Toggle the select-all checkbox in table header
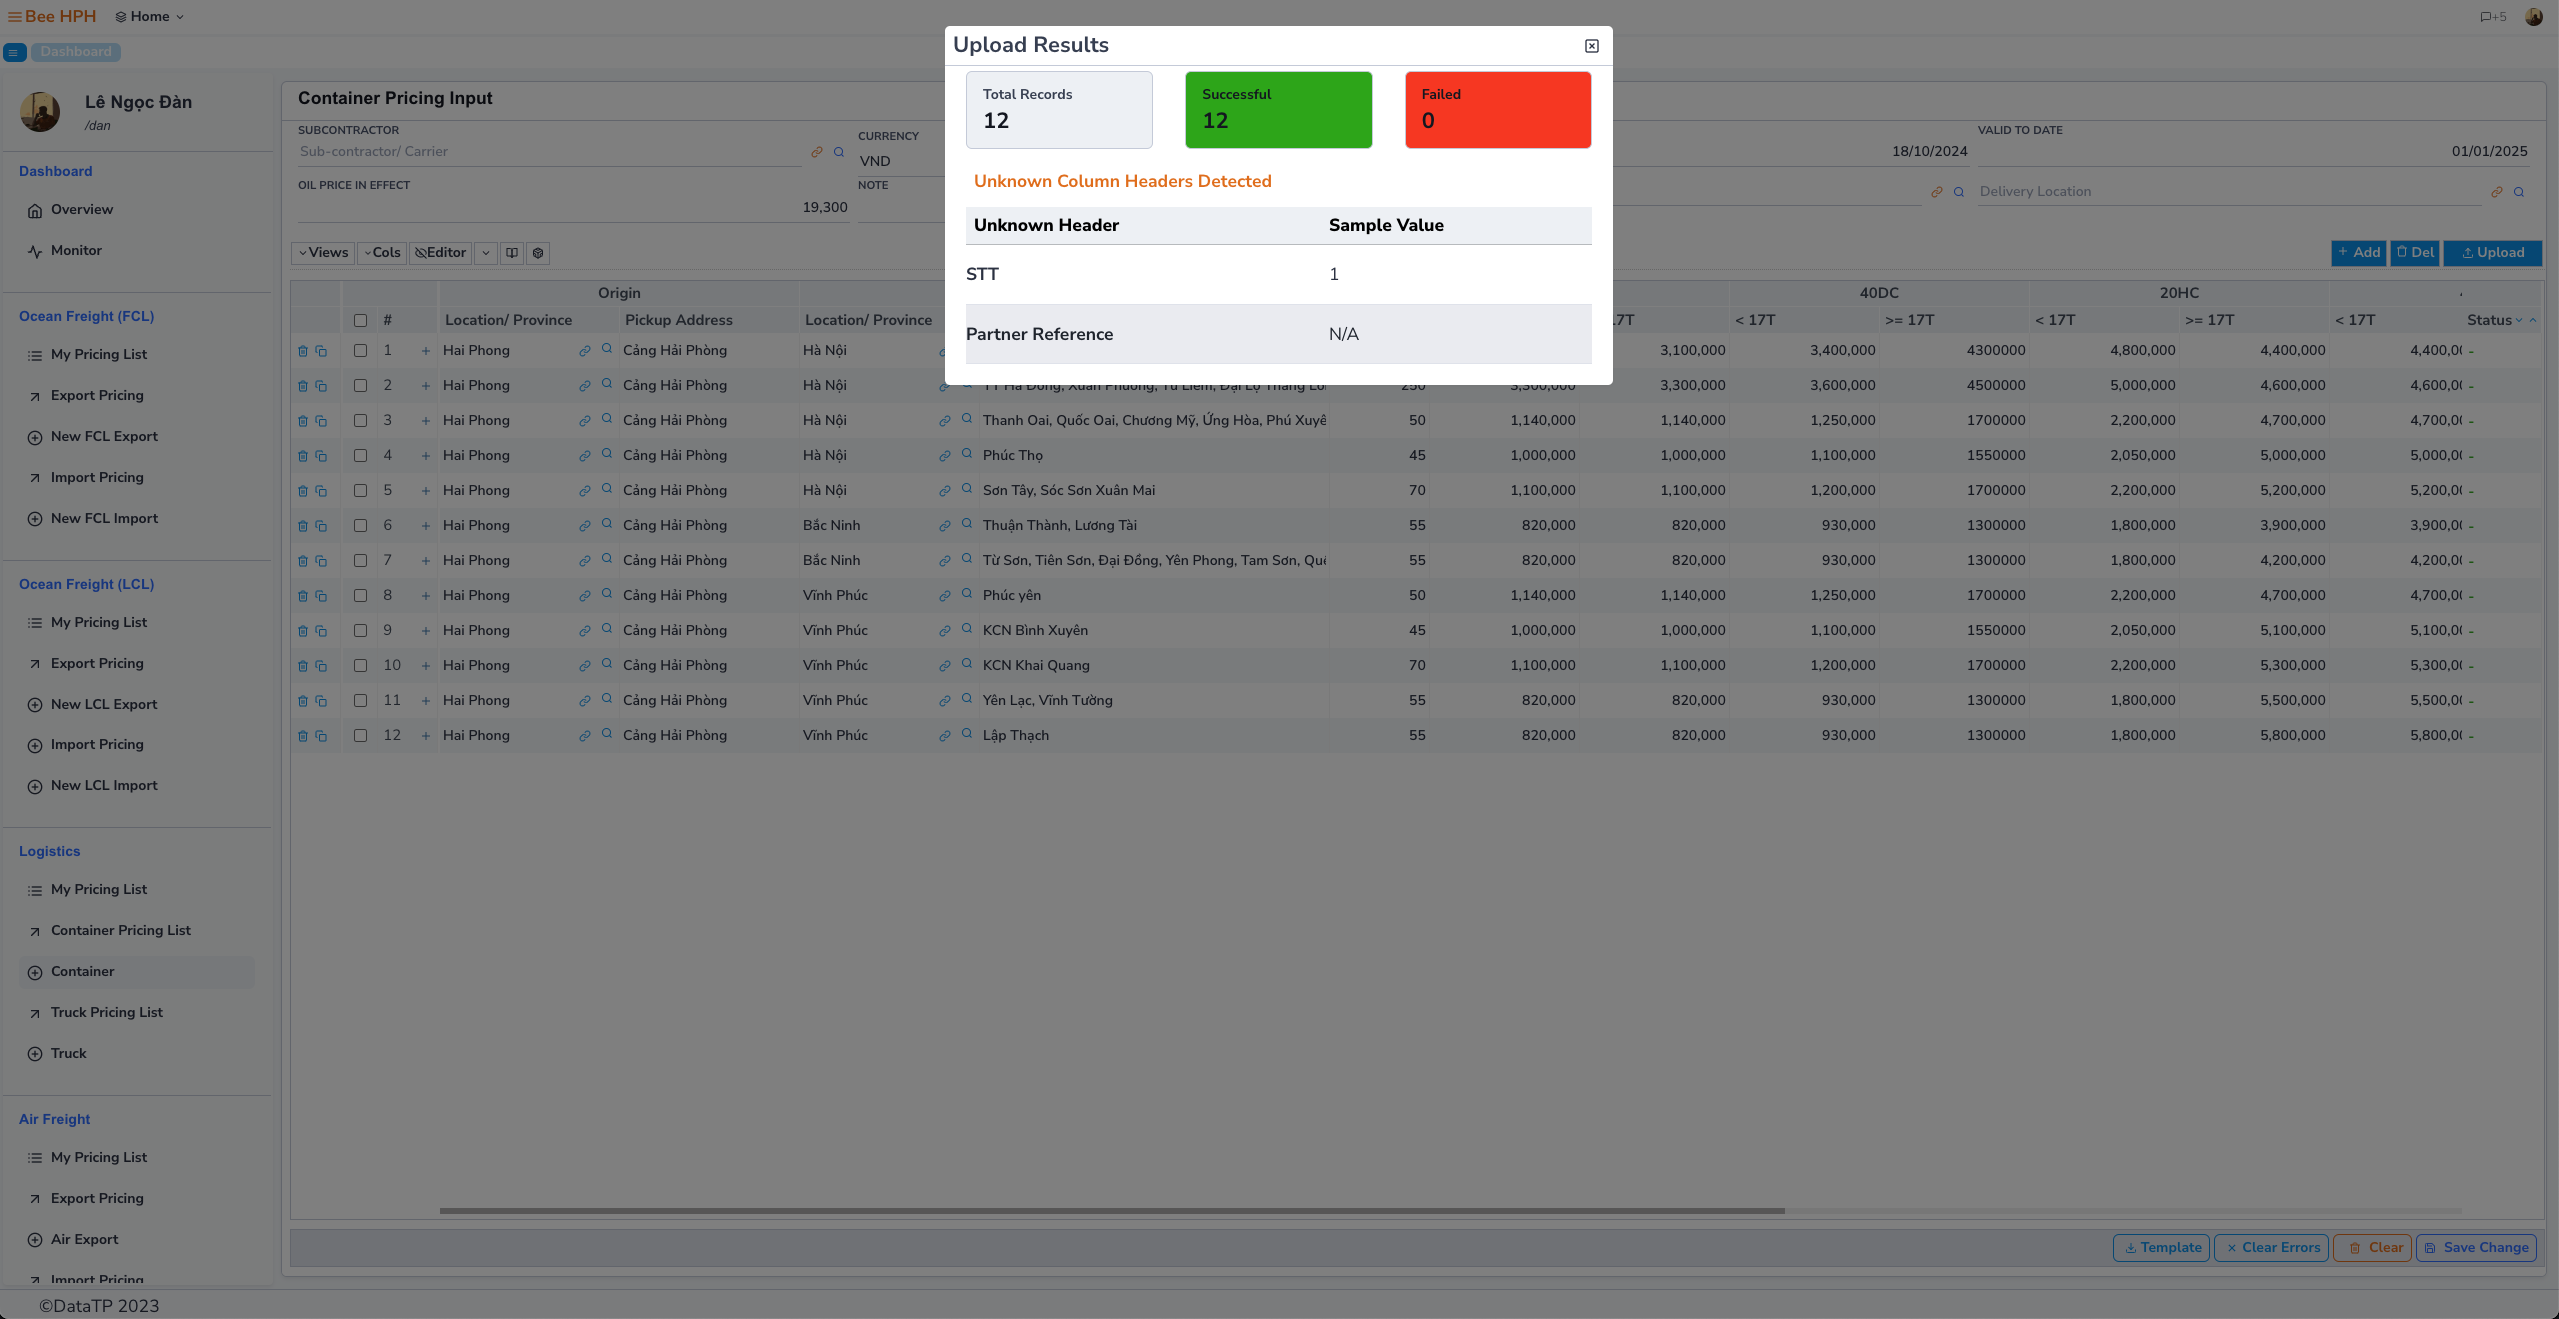Screen dimensions: 2559x1319 [361, 320]
